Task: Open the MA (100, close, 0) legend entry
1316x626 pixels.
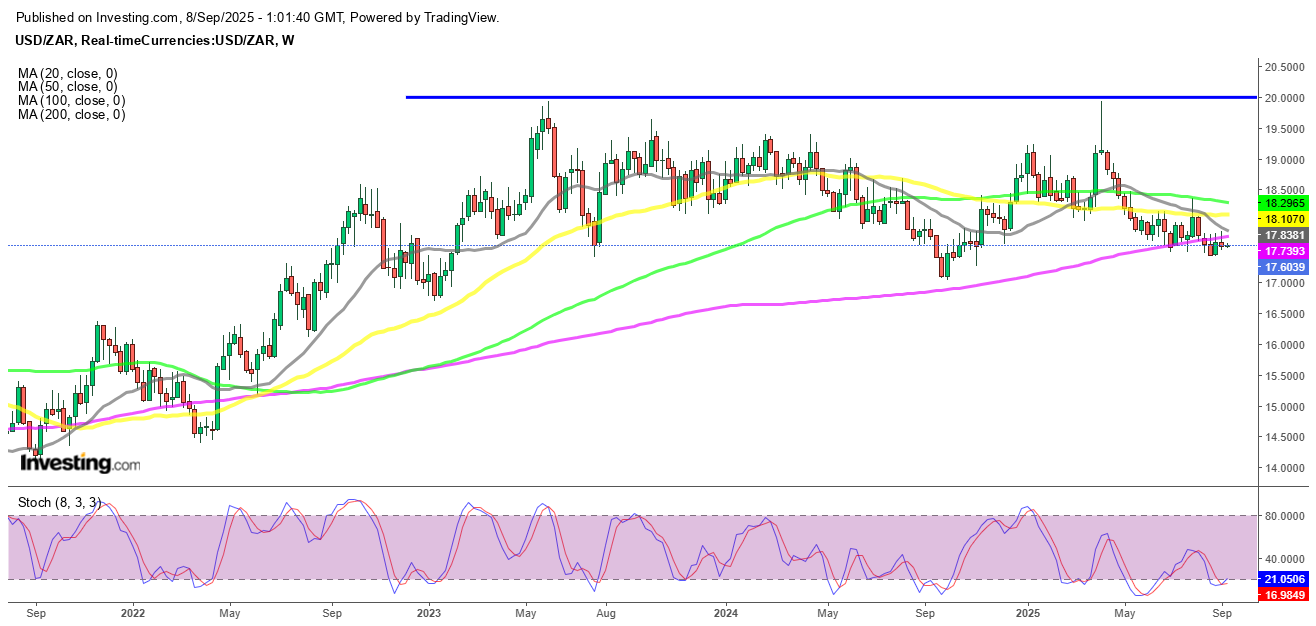Action: (x=71, y=101)
